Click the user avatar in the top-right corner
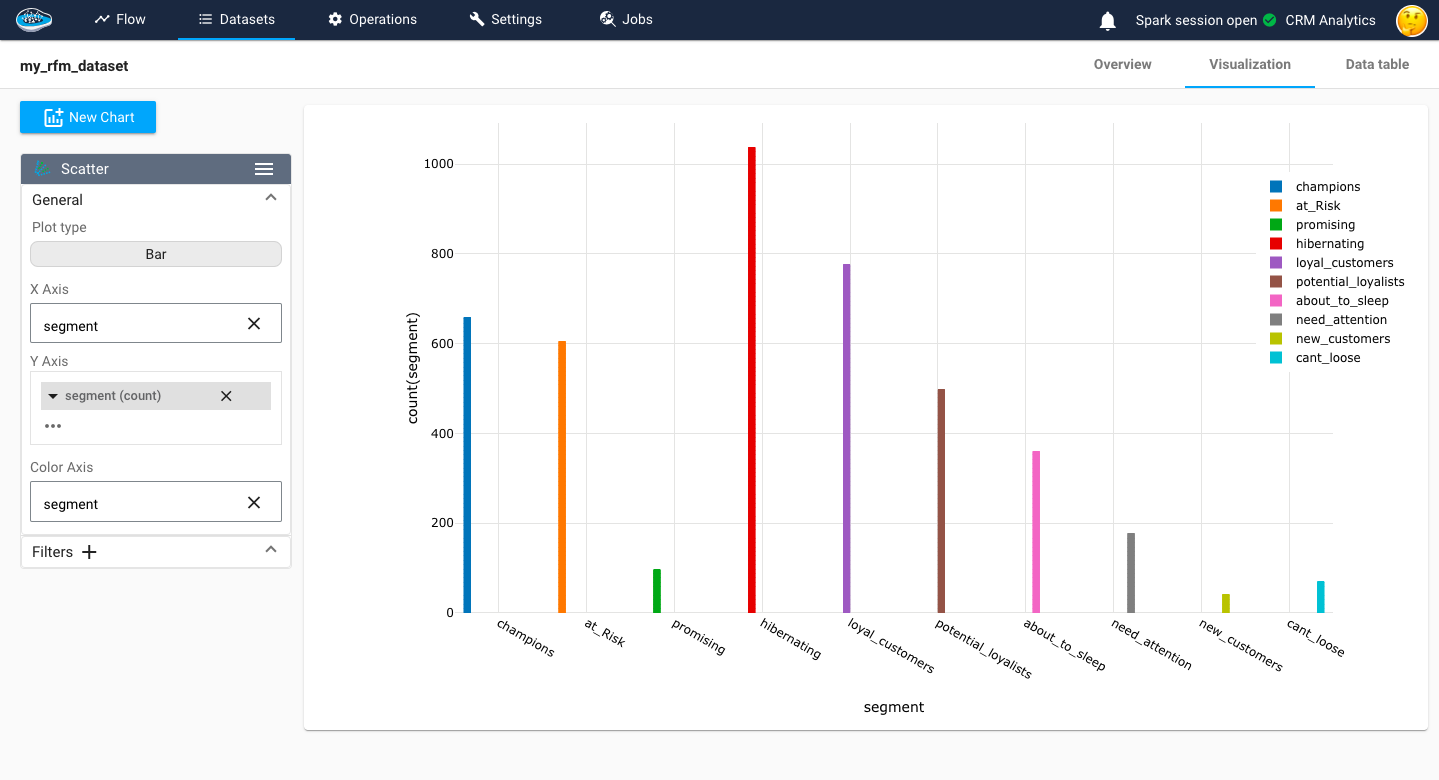Screen dimensions: 1439x780 [1410, 20]
